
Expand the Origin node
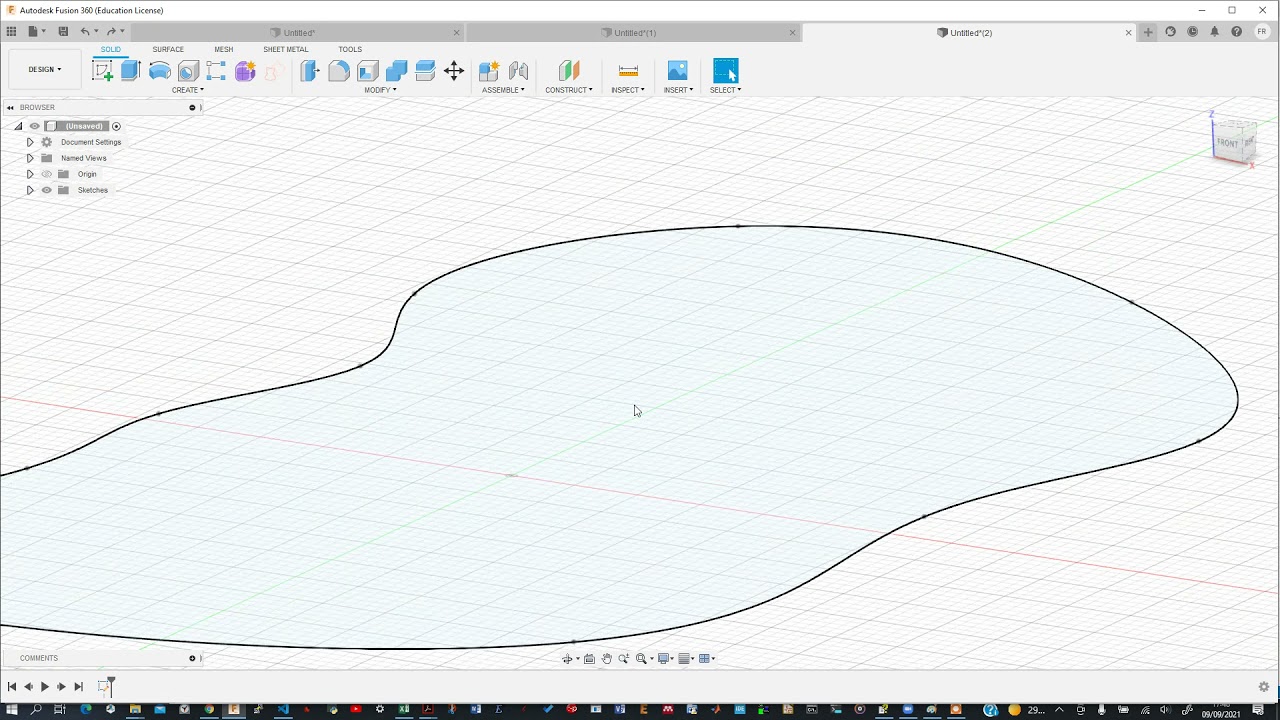[x=30, y=174]
